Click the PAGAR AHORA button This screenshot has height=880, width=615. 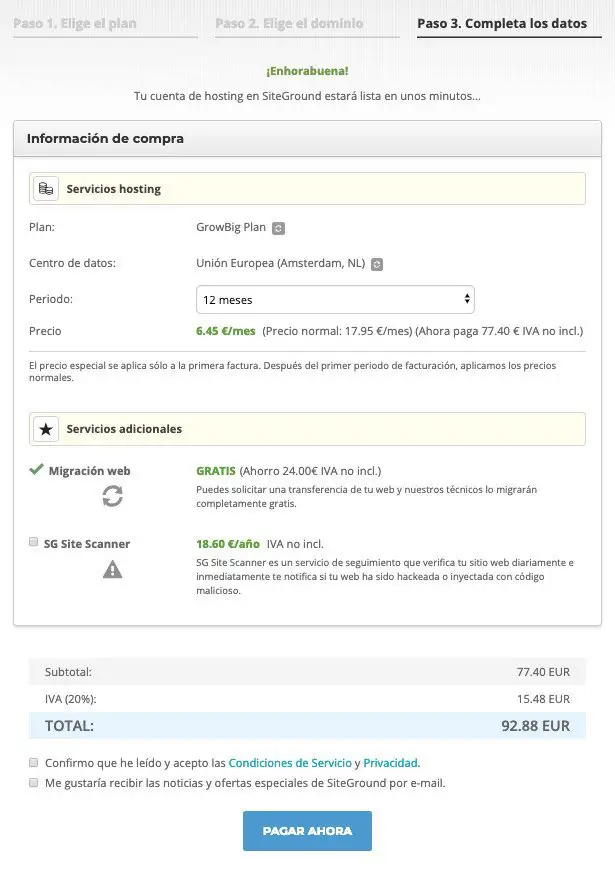coord(308,831)
